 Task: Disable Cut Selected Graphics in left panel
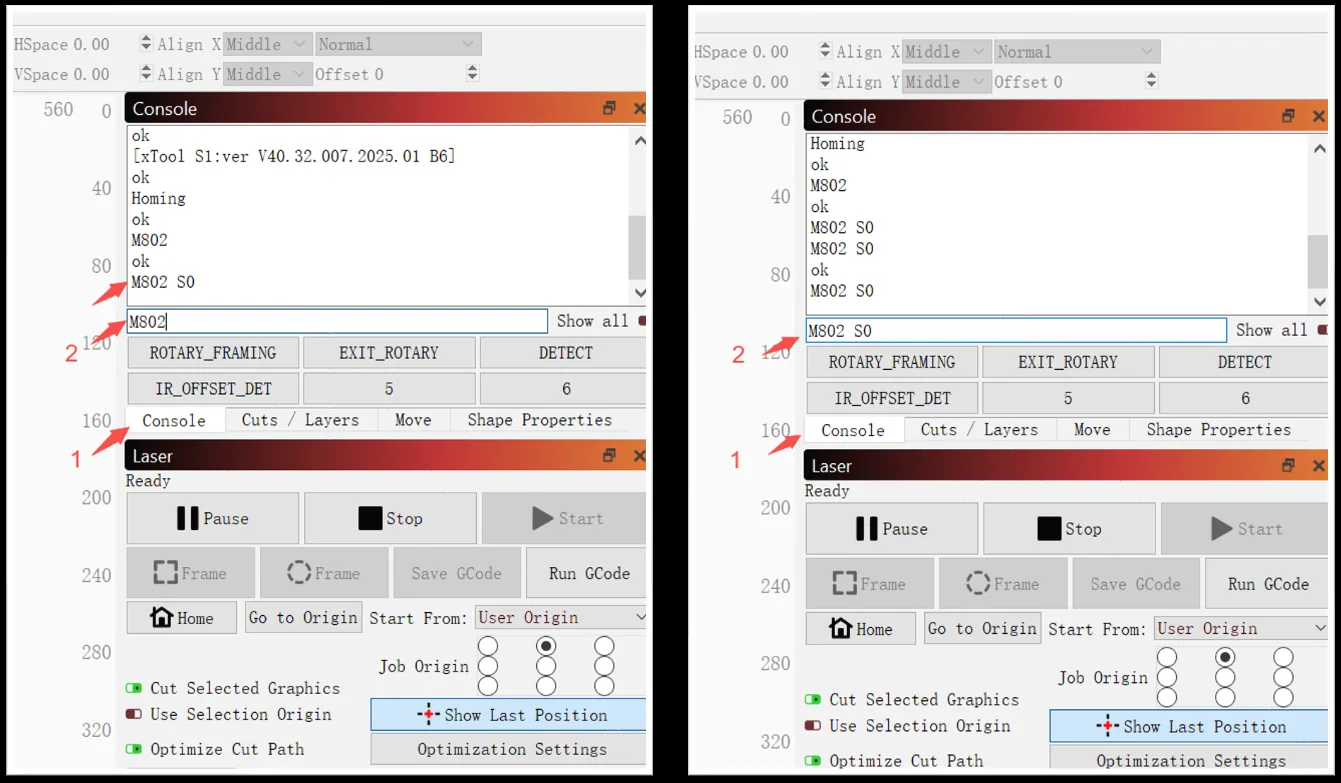[x=134, y=688]
